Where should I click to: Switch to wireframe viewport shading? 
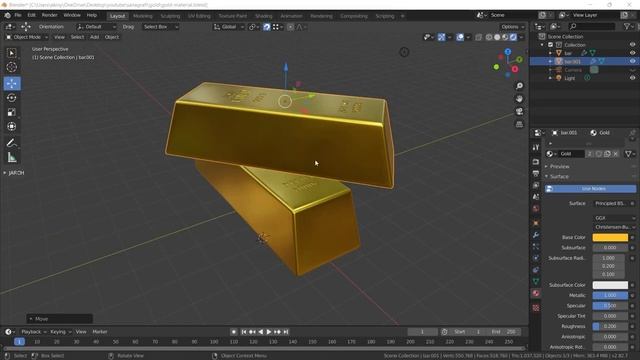click(x=489, y=37)
